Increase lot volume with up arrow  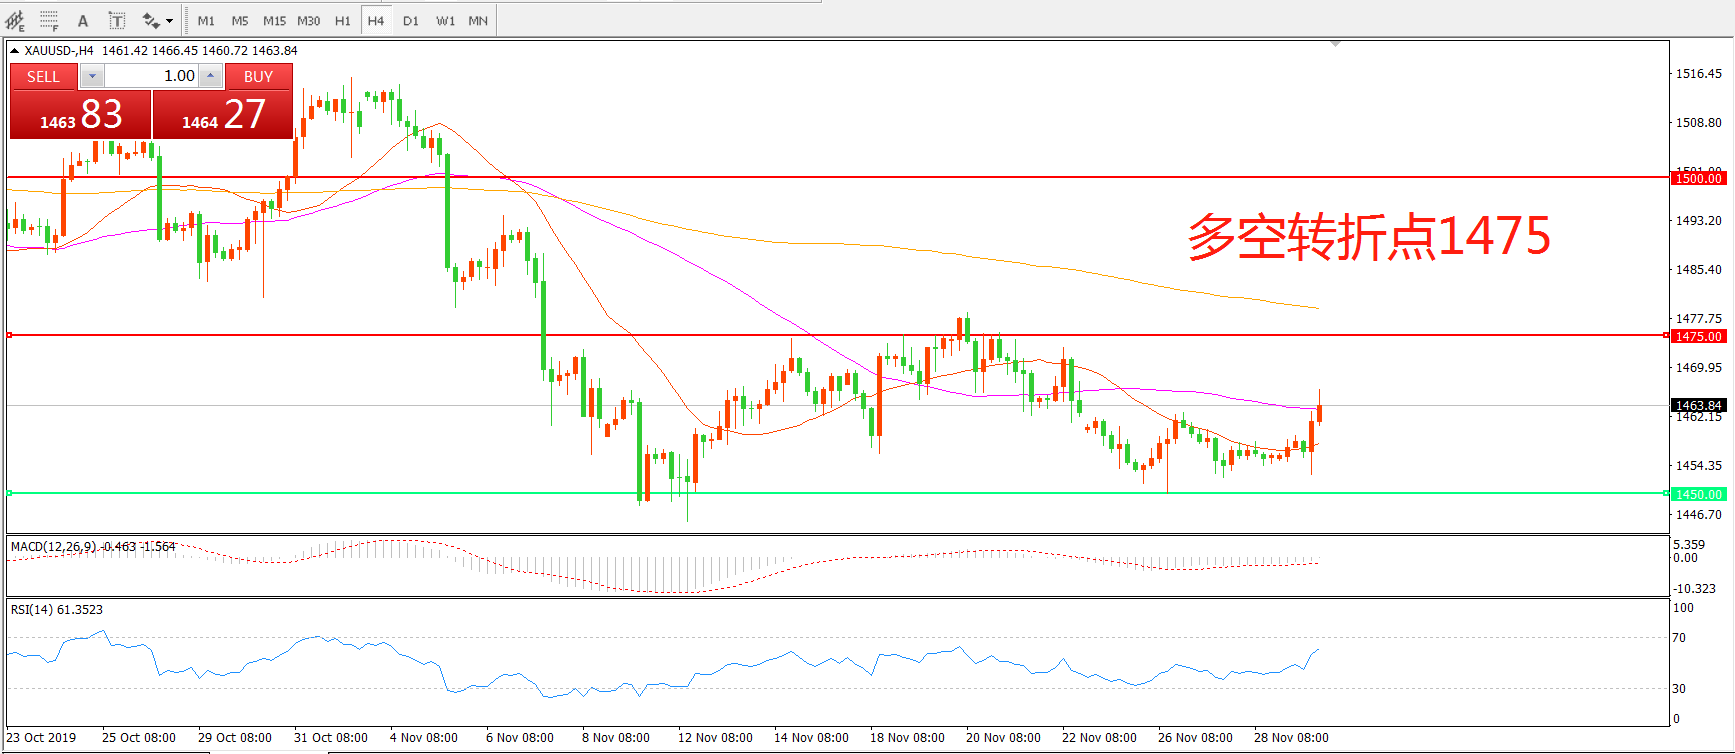point(210,76)
